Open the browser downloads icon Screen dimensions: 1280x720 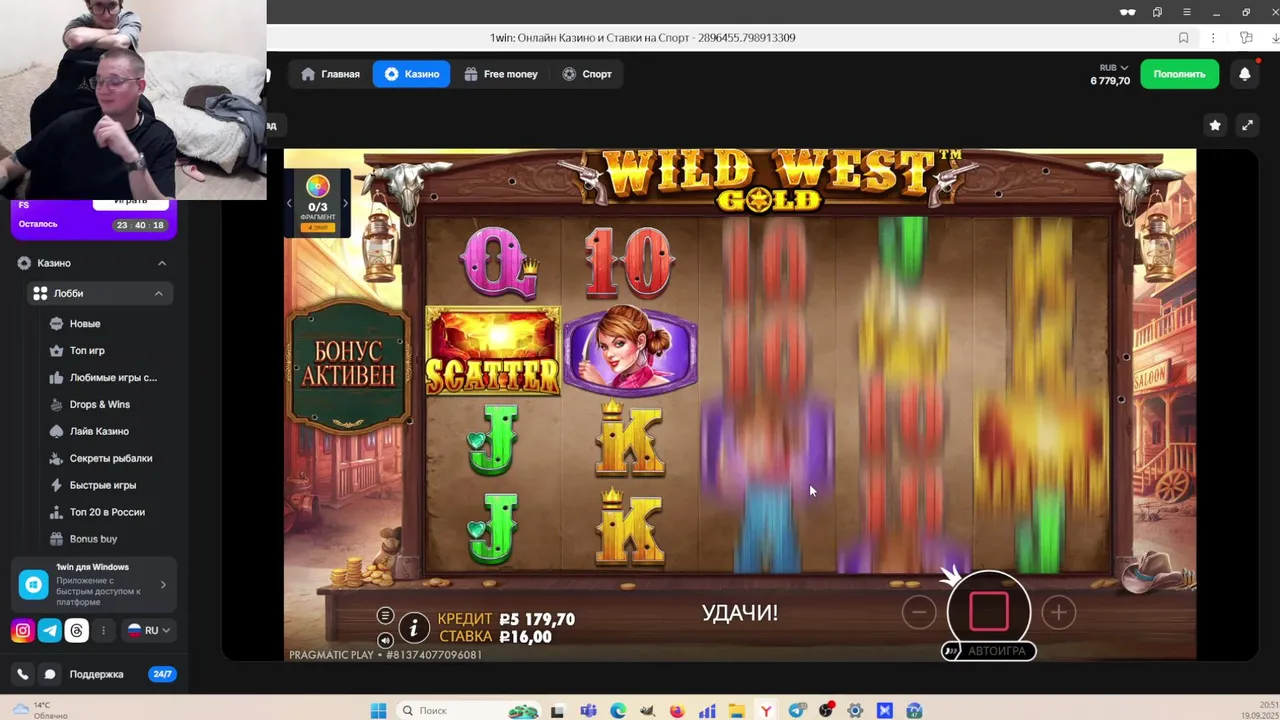[x=1274, y=38]
